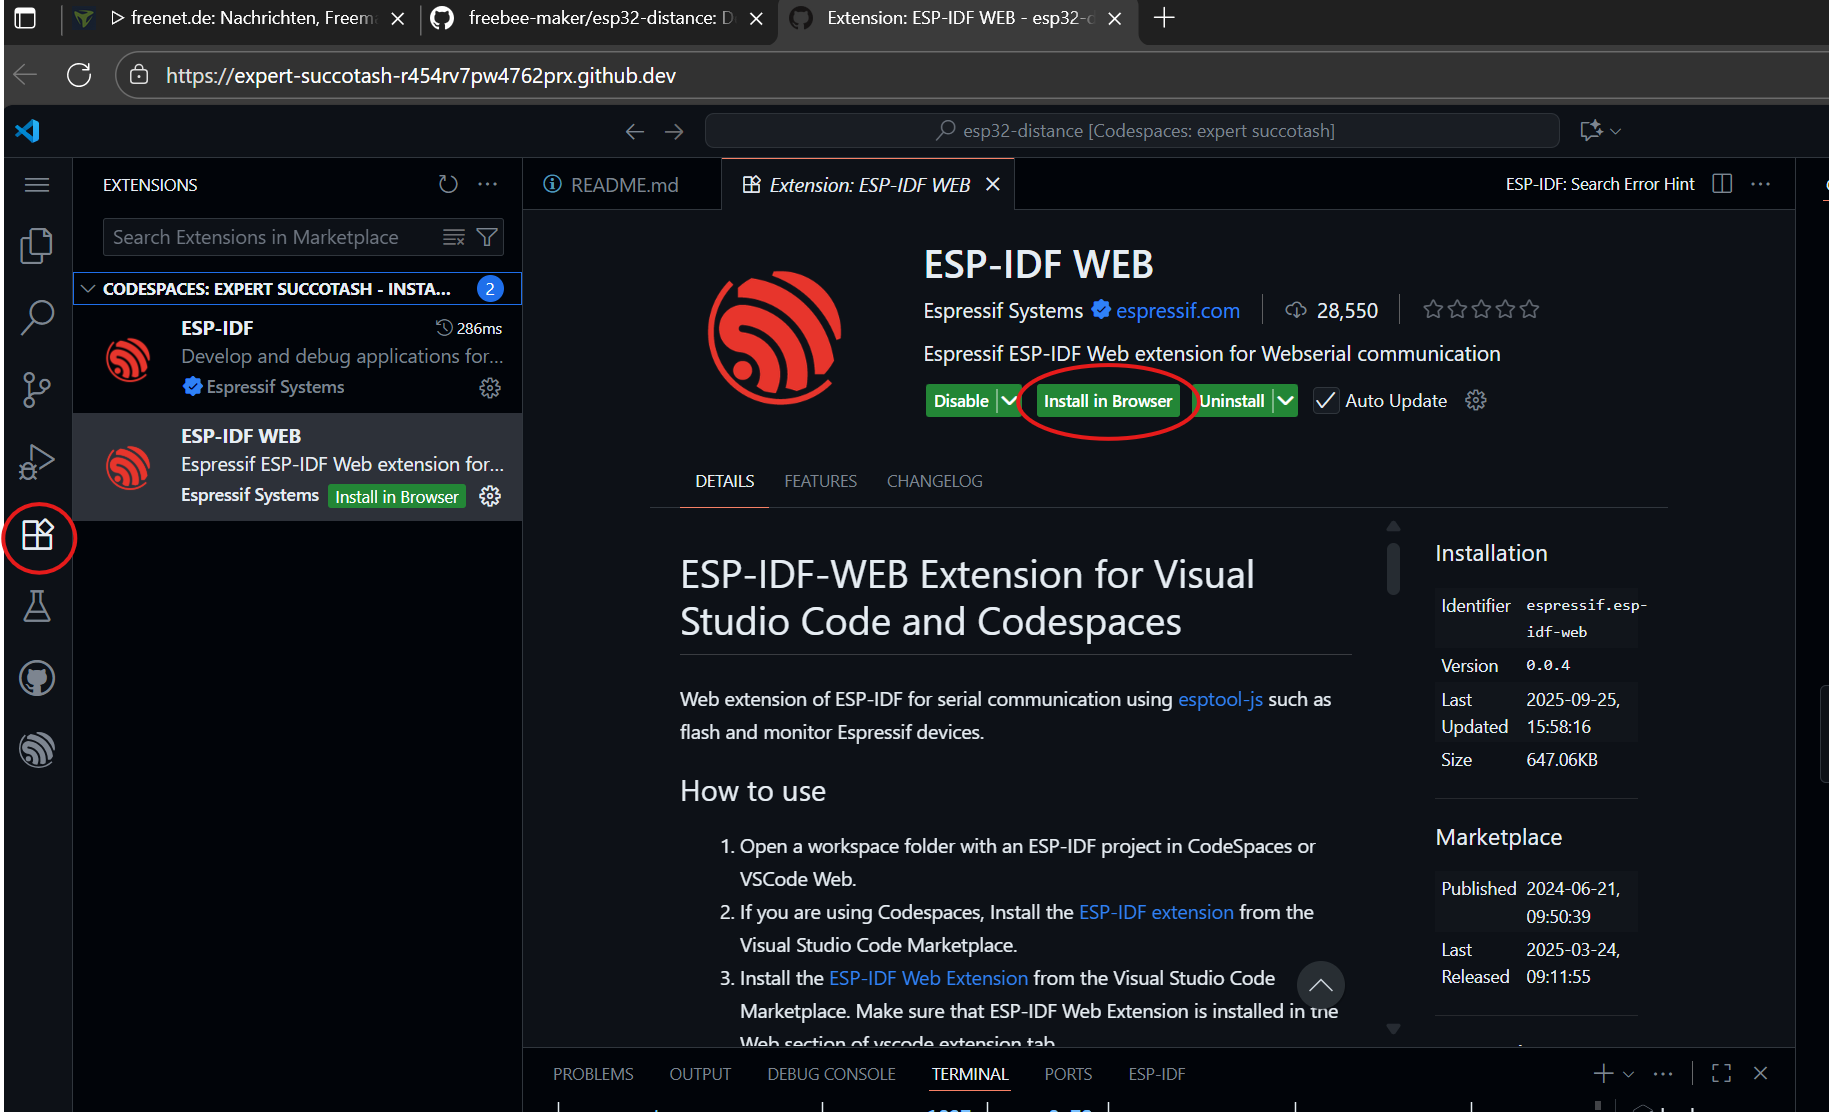Expand the Uninstall button dropdown arrow
Viewport: 1829px width, 1112px height.
coord(1285,401)
